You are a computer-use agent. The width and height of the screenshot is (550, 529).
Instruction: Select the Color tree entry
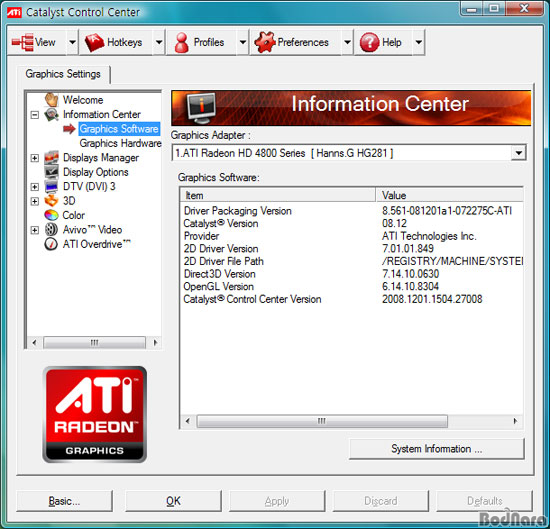[x=74, y=215]
